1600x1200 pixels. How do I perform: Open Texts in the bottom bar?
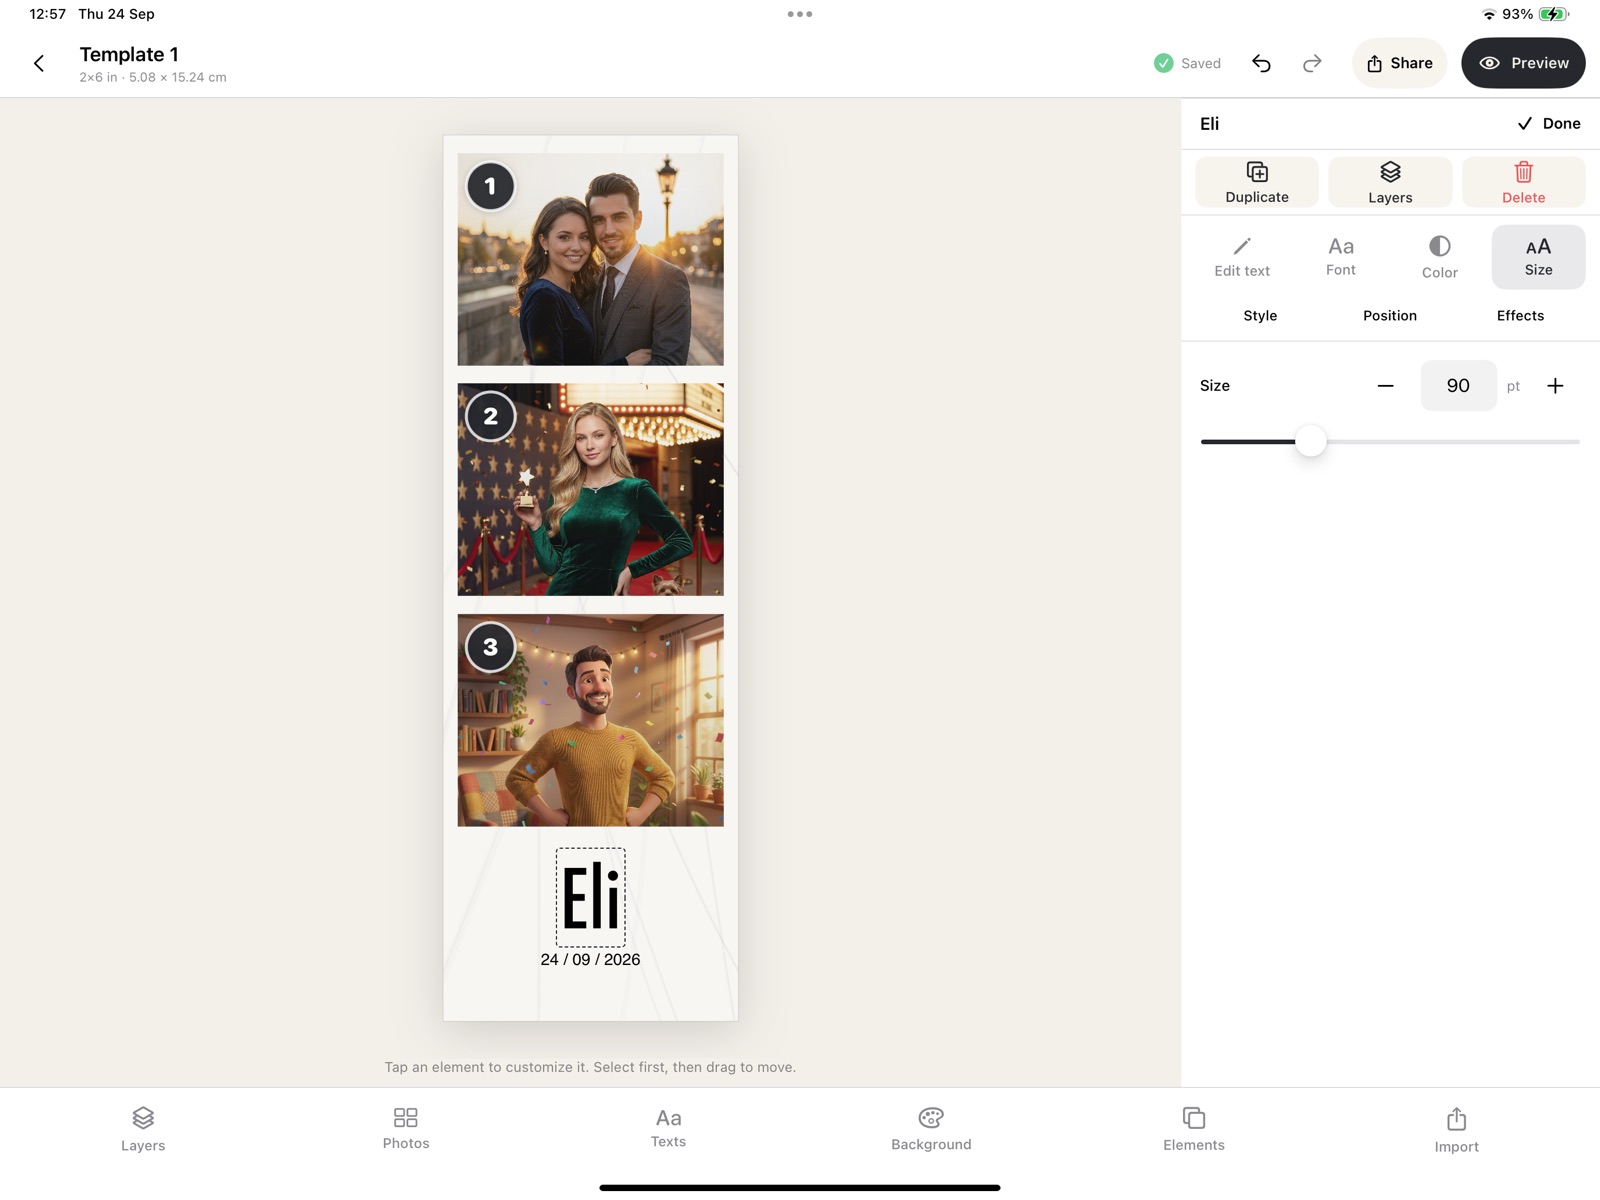668,1130
